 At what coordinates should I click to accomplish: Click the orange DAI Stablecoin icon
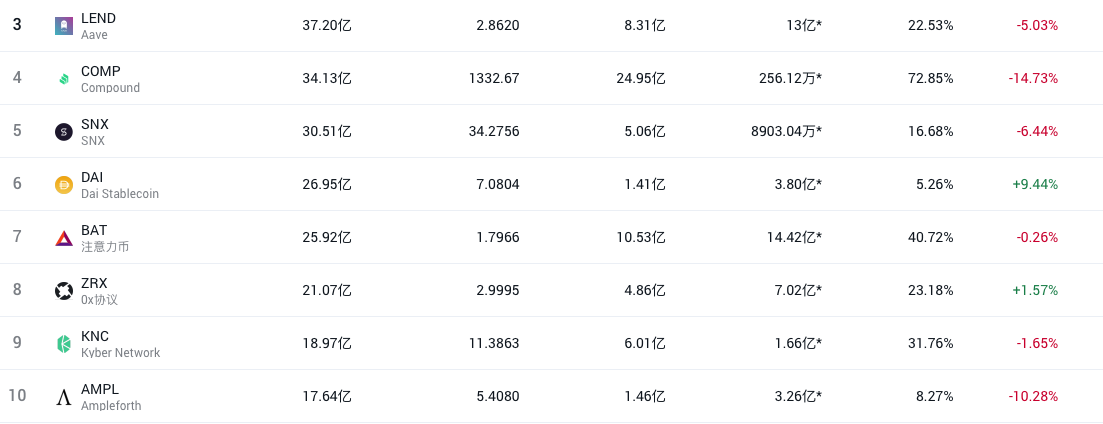(x=64, y=185)
